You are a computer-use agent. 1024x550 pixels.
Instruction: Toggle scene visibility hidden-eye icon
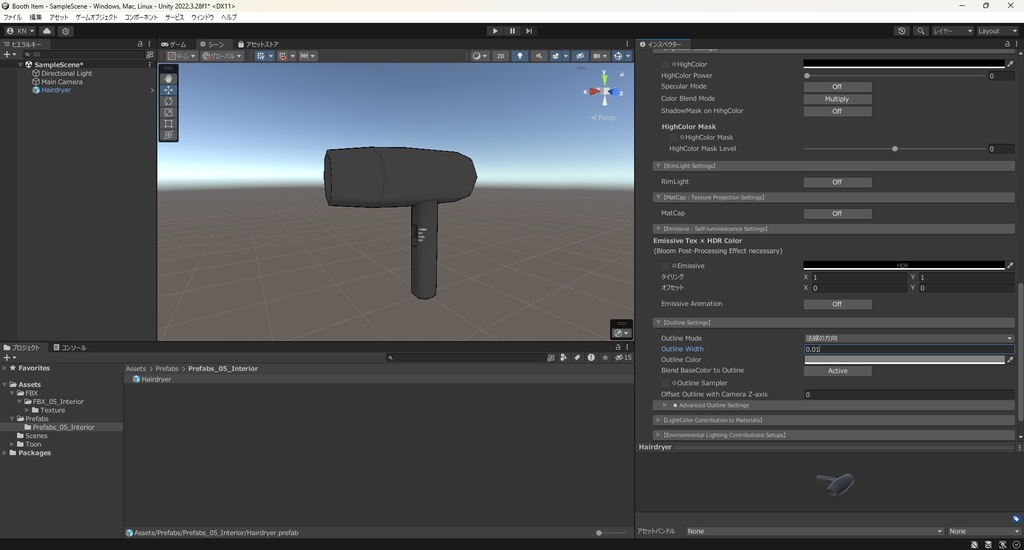tap(579, 56)
